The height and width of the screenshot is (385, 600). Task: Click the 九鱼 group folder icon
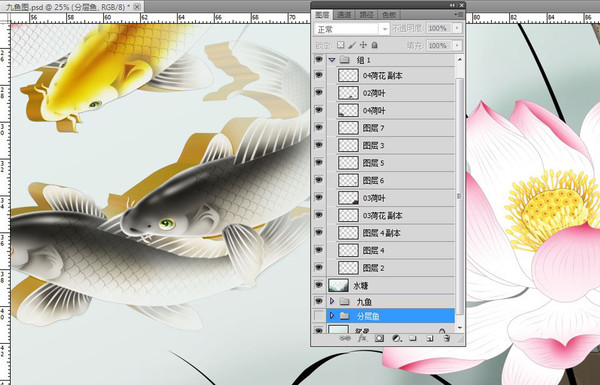coord(345,302)
